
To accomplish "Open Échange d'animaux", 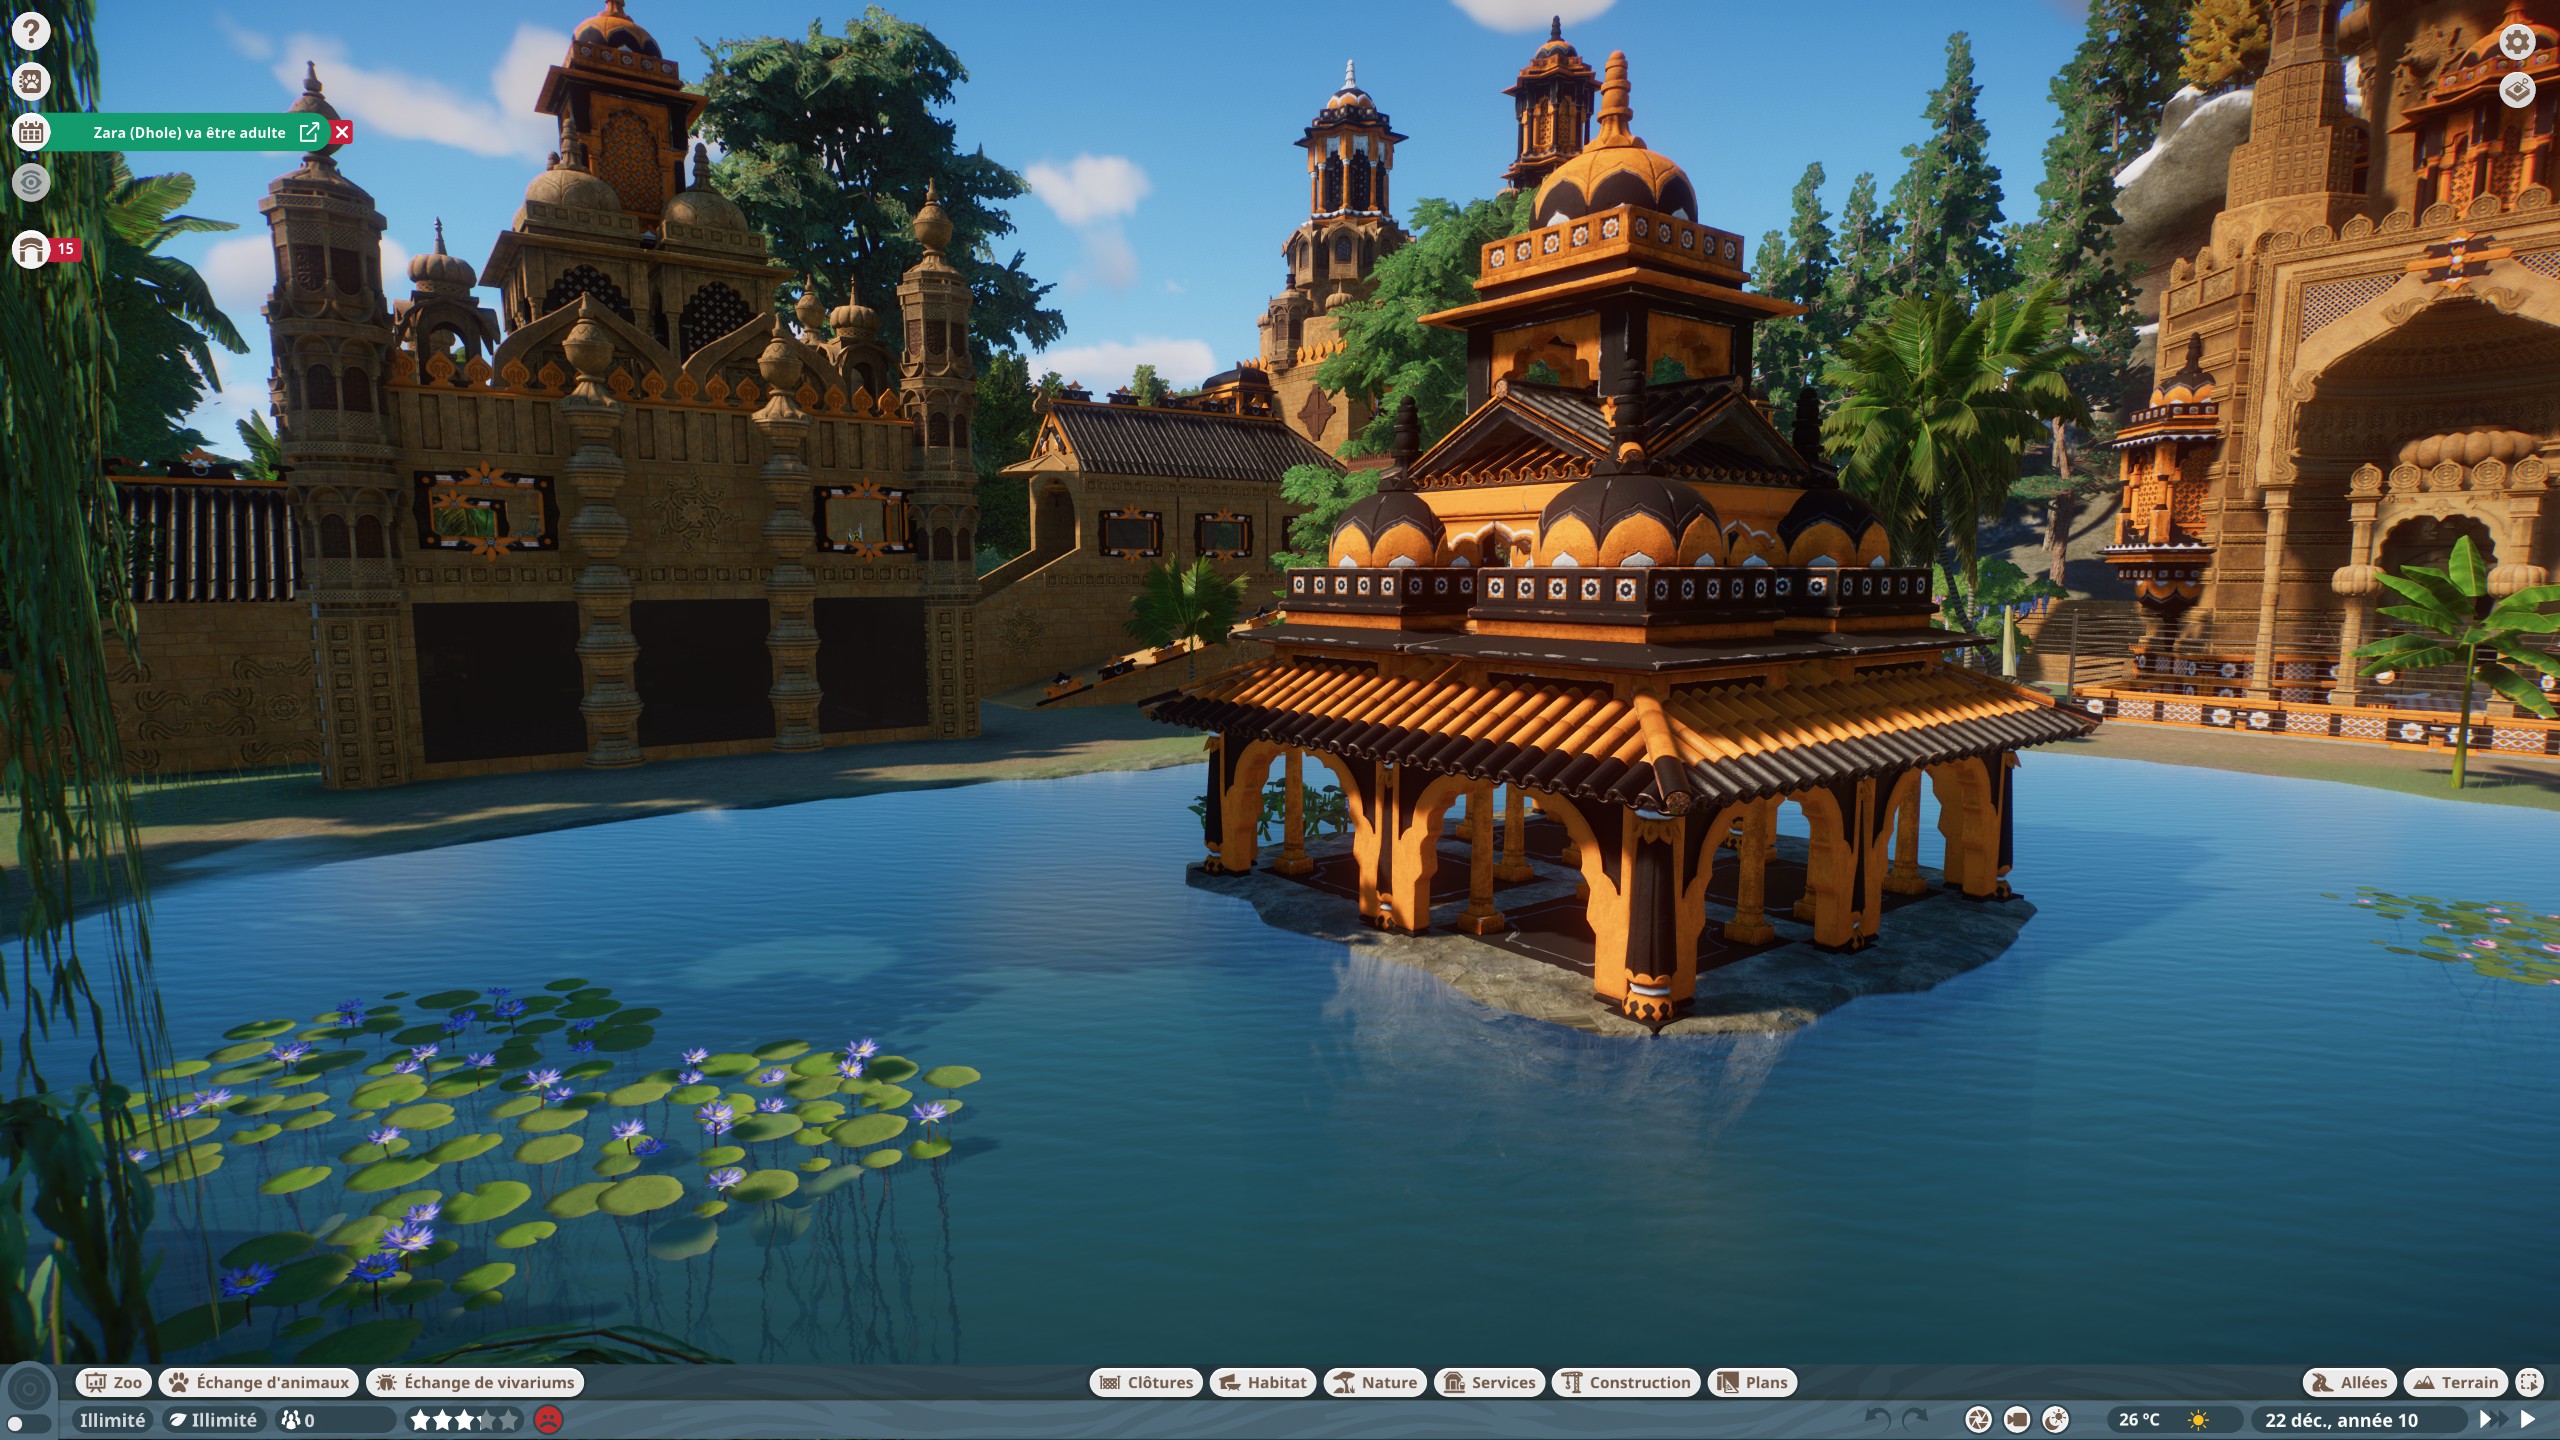I will 259,1382.
